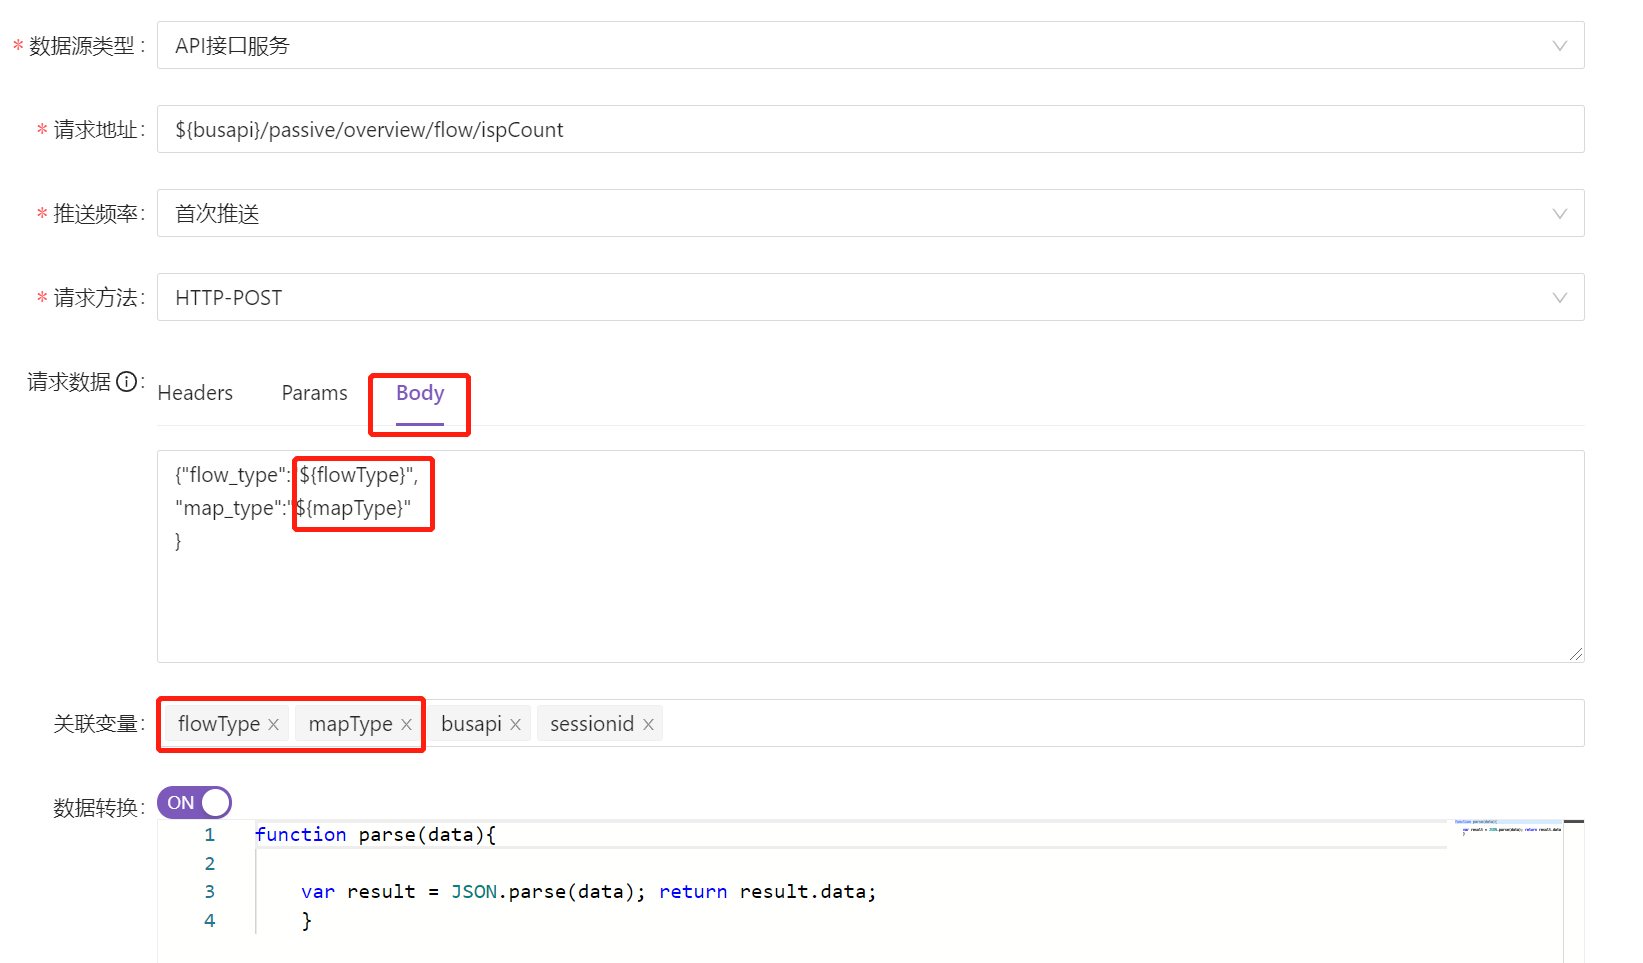Click the '"map_type"' line in body
The image size is (1643, 963).
293,508
